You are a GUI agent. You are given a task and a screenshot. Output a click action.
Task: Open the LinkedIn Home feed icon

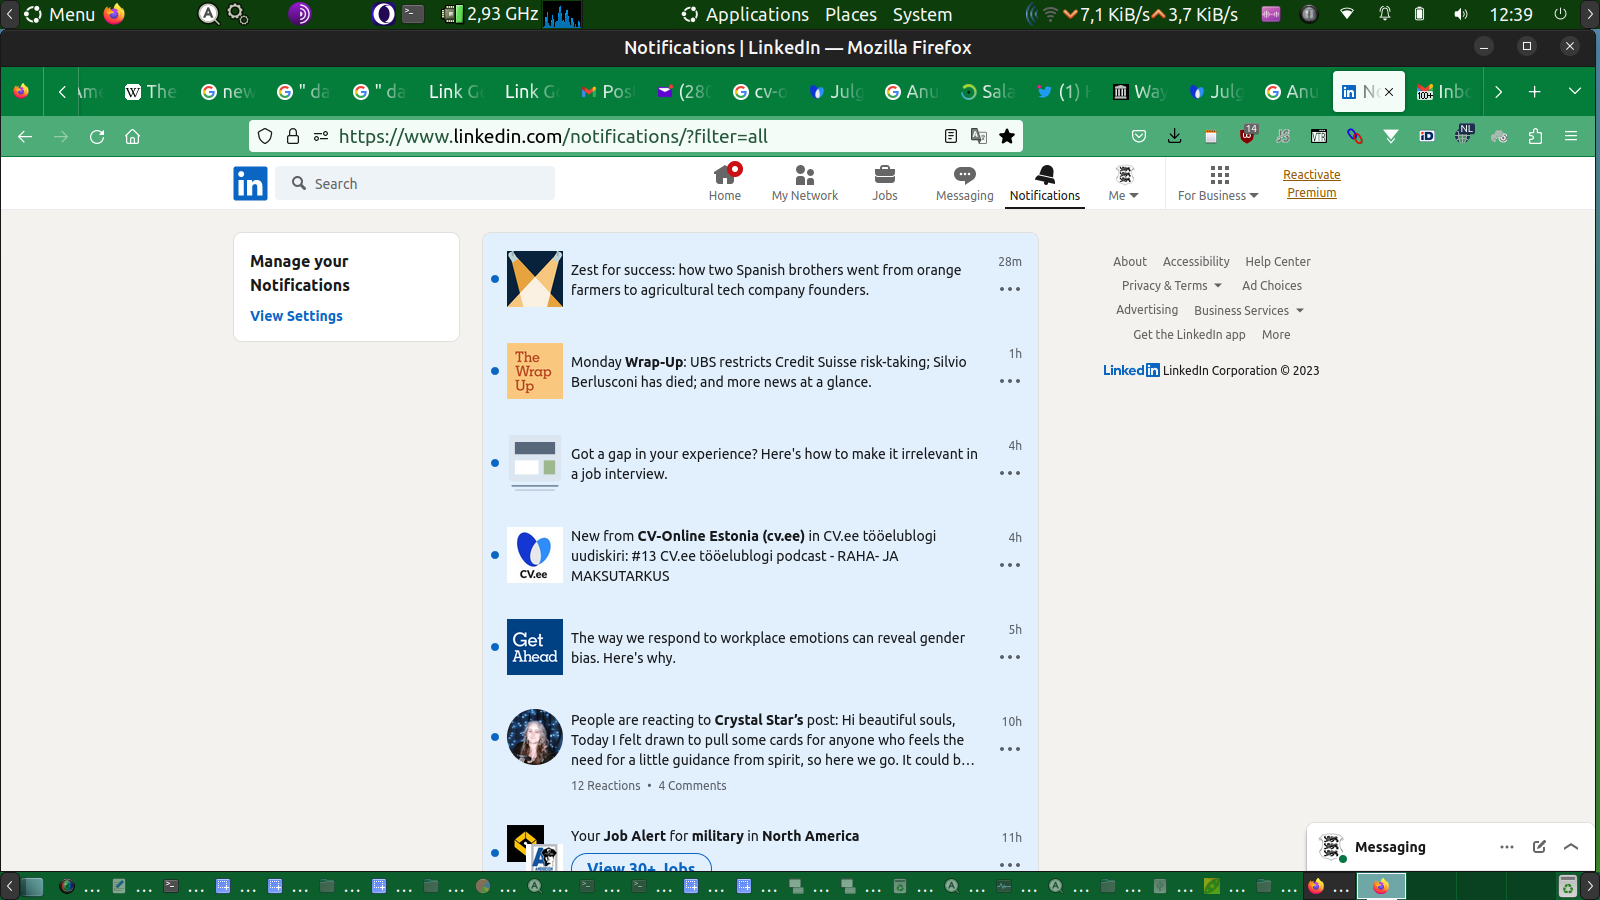(725, 176)
